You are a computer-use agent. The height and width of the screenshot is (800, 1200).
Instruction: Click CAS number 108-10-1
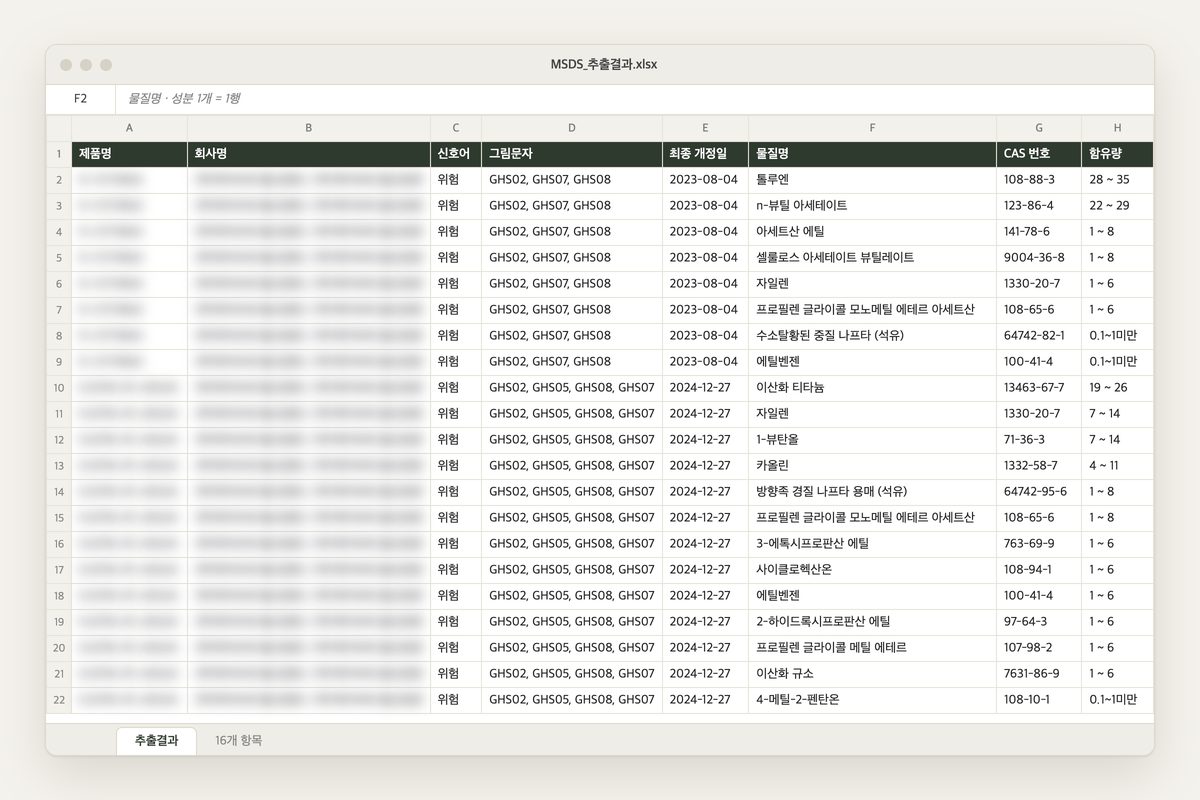[x=1039, y=700]
